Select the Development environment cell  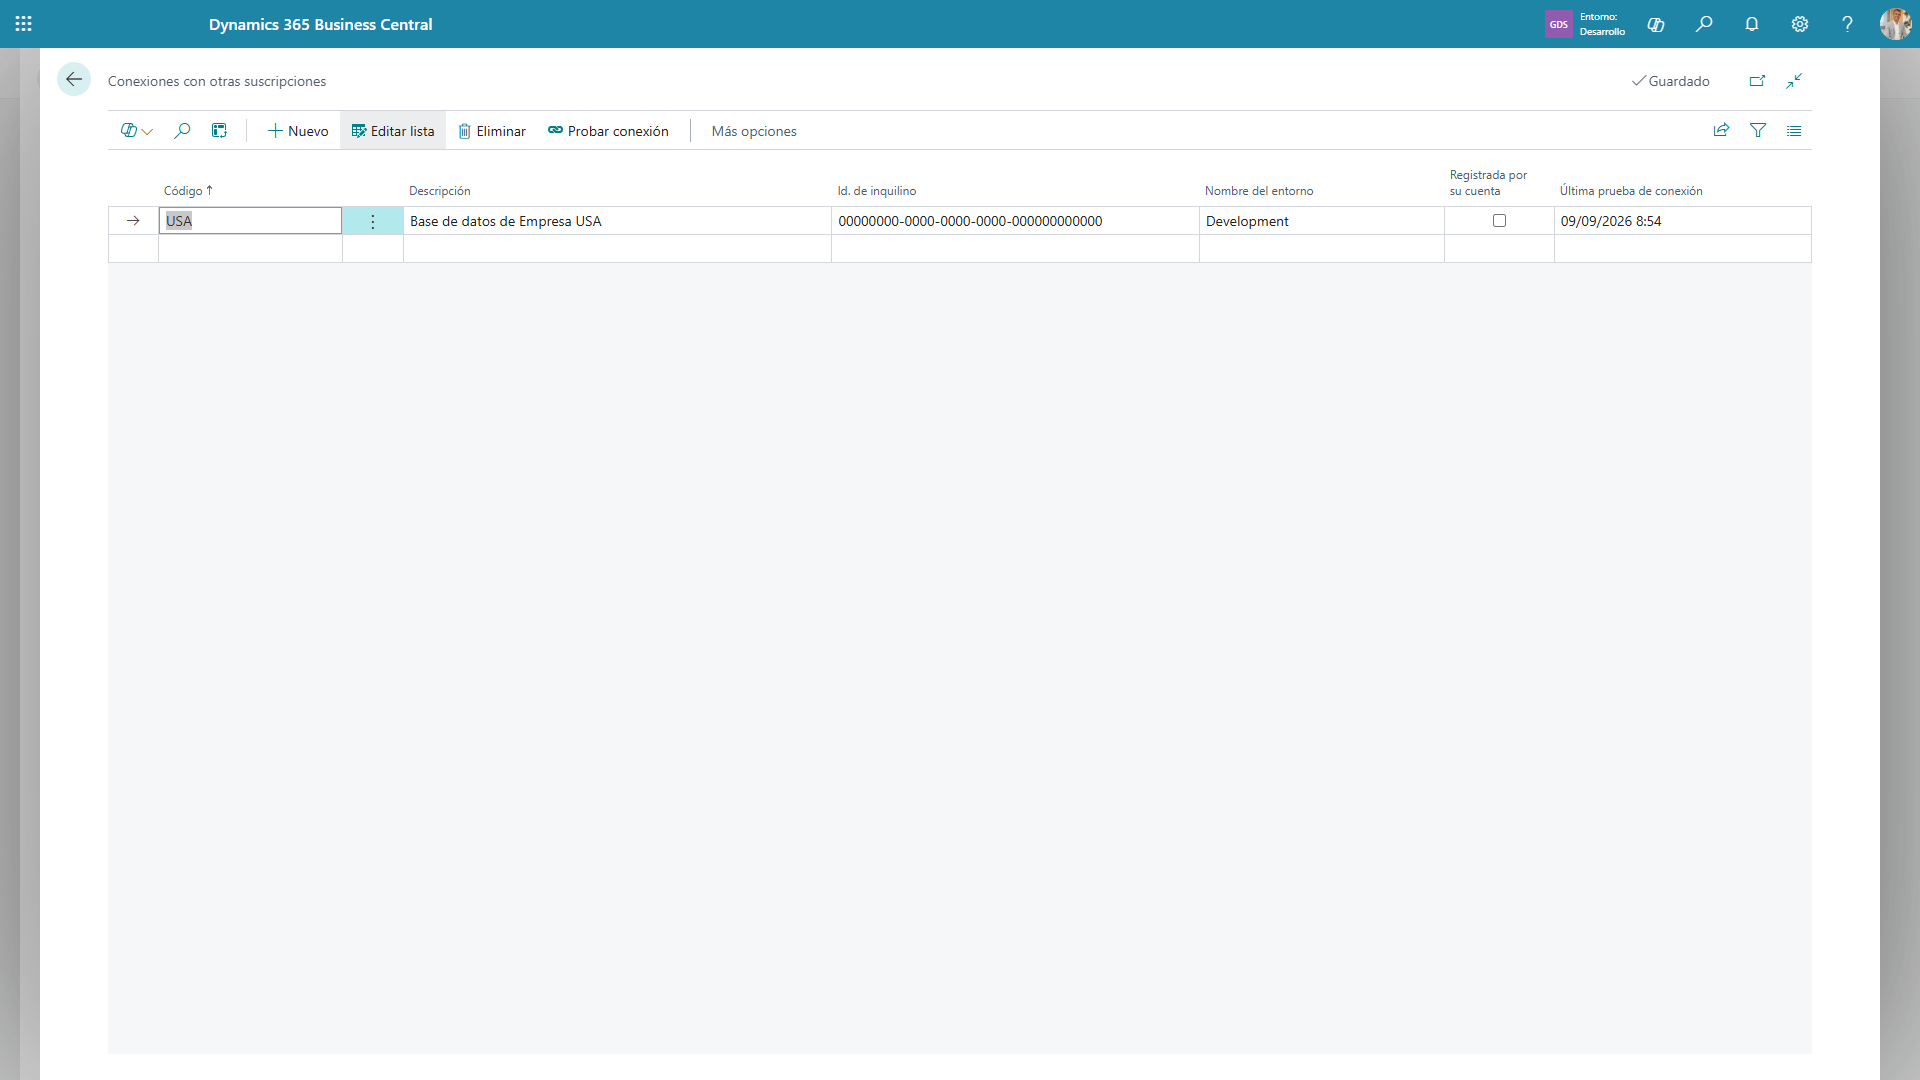coord(1322,221)
